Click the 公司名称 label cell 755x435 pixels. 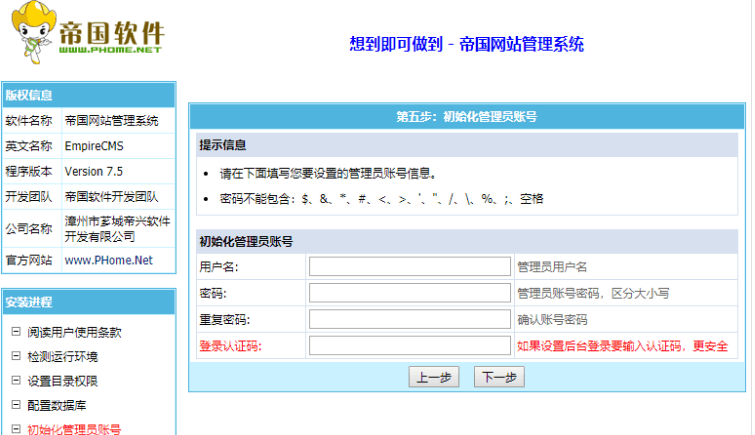tap(32, 228)
